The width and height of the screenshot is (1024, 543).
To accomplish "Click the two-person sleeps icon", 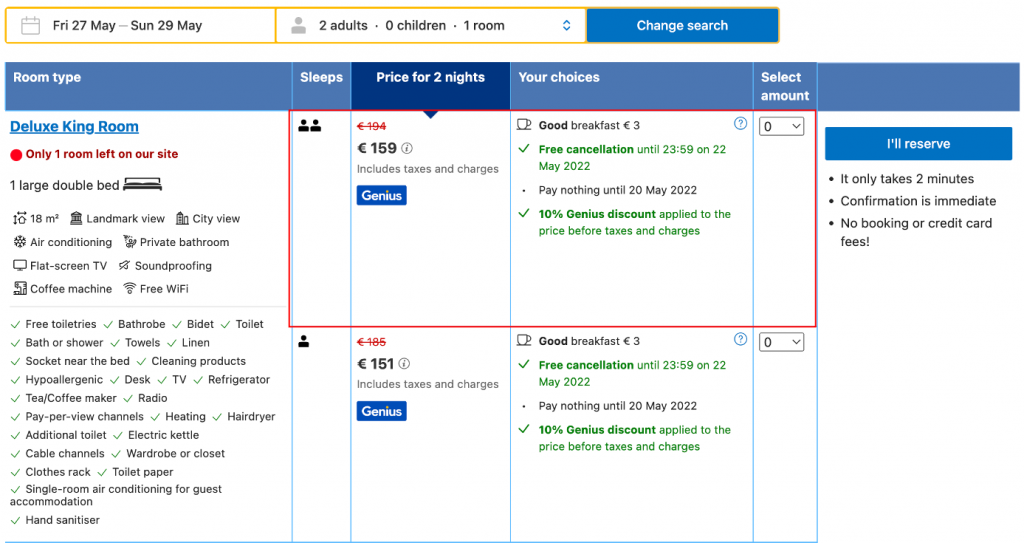I will [309, 126].
